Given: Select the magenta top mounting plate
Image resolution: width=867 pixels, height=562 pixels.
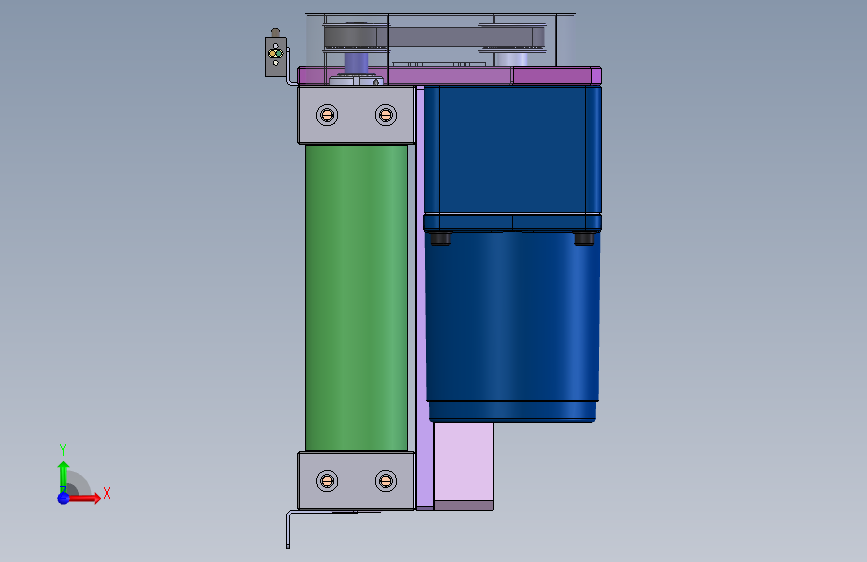Looking at the screenshot, I should [450, 76].
